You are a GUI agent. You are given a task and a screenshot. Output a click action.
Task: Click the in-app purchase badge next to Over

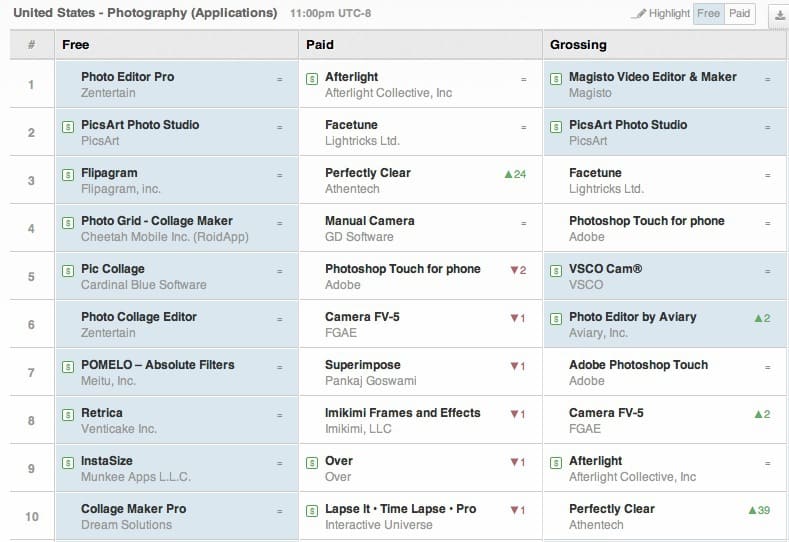pos(311,462)
